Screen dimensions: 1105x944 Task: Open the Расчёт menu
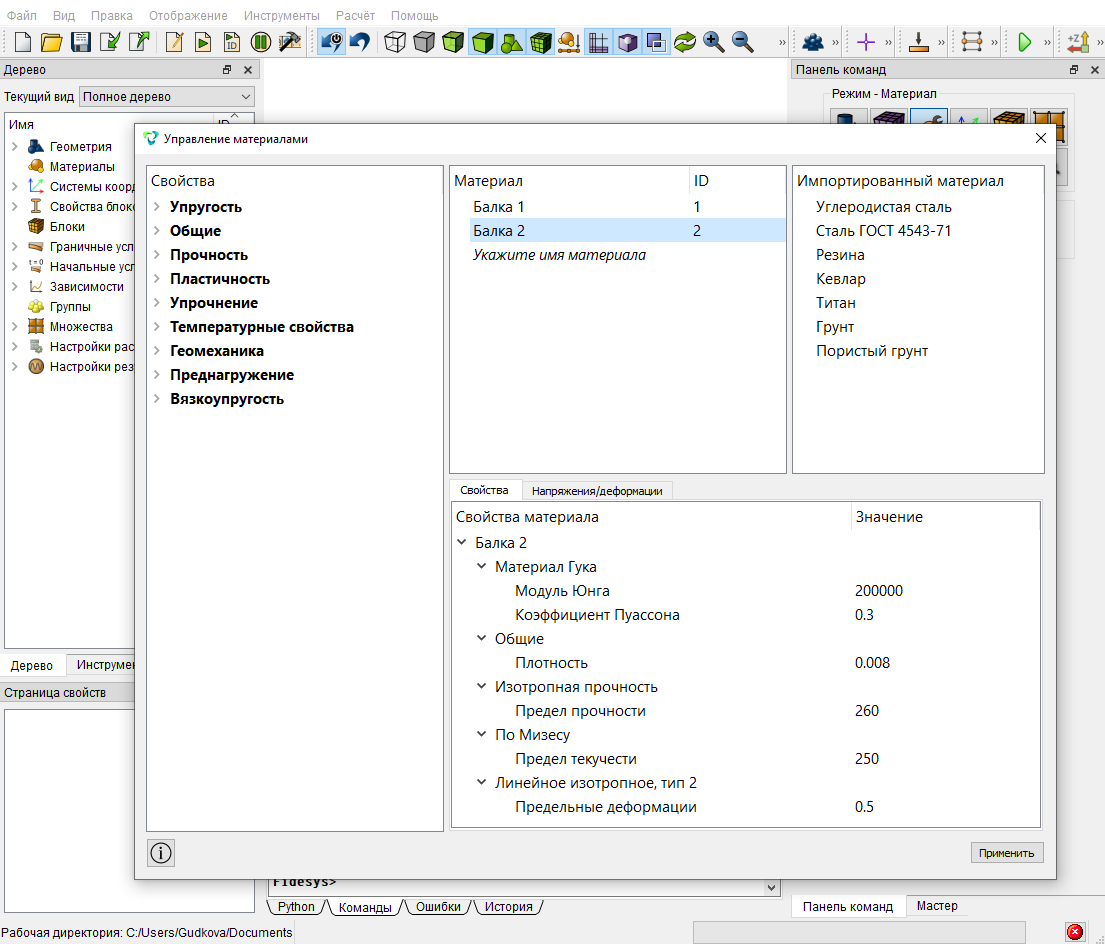[x=355, y=15]
